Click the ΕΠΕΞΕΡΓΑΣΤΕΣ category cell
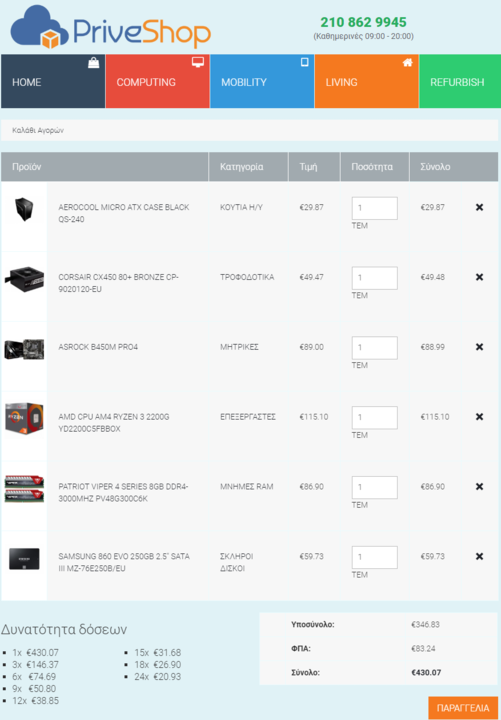 (248, 416)
